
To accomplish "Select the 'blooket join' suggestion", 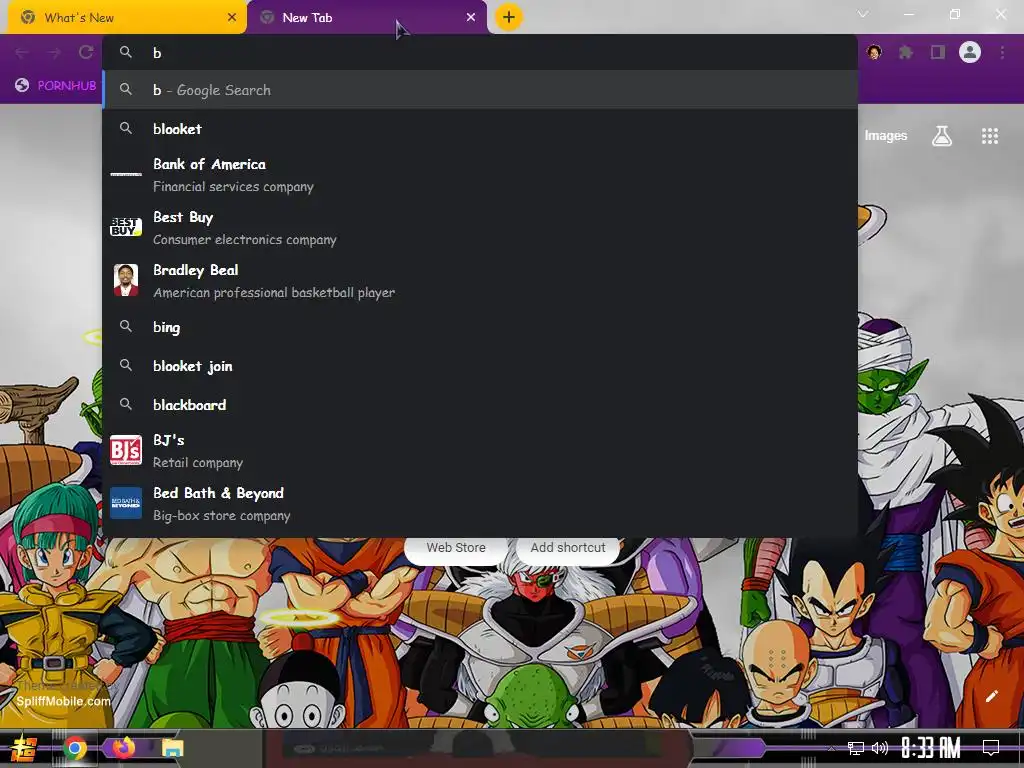I will click(x=480, y=366).
